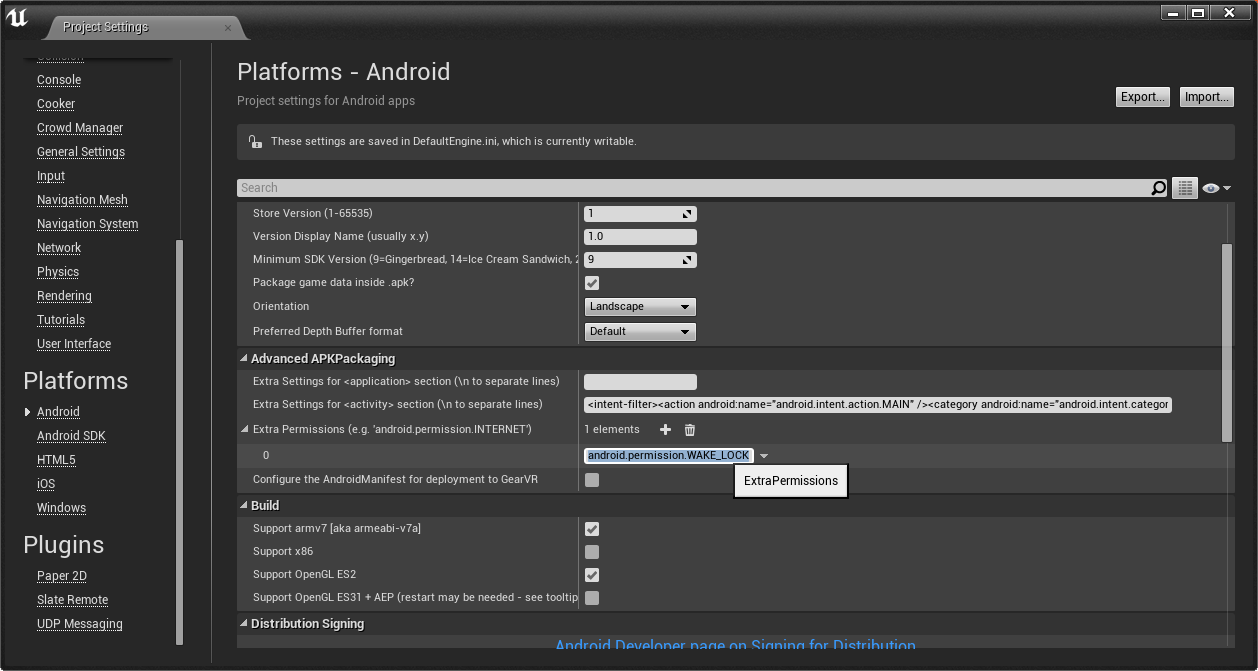Image resolution: width=1258 pixels, height=671 pixels.
Task: Add a new Extra Permissions element
Action: coord(666,430)
